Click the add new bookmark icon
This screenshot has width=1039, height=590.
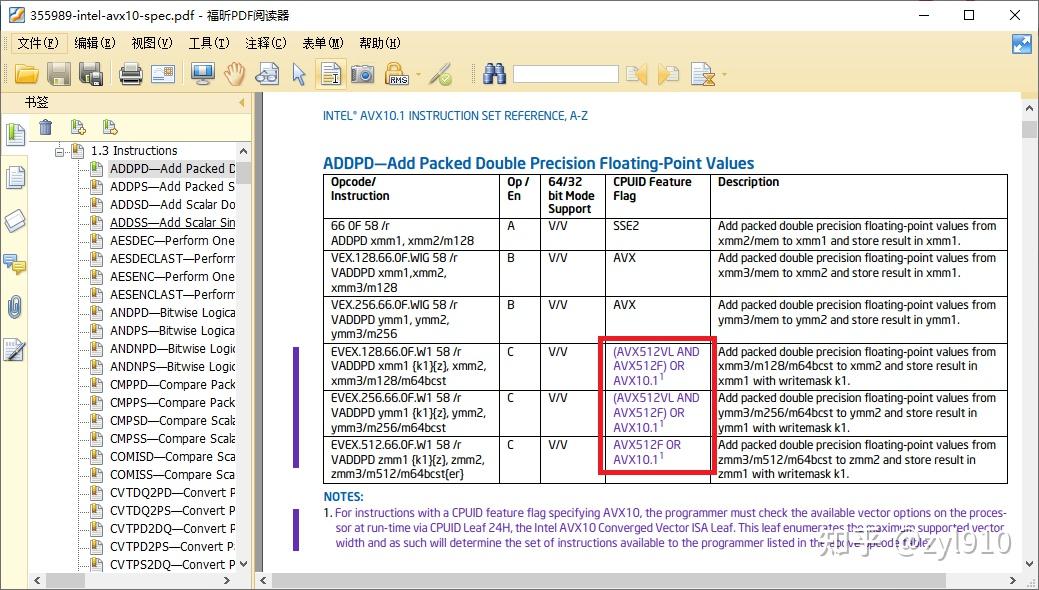coord(78,127)
